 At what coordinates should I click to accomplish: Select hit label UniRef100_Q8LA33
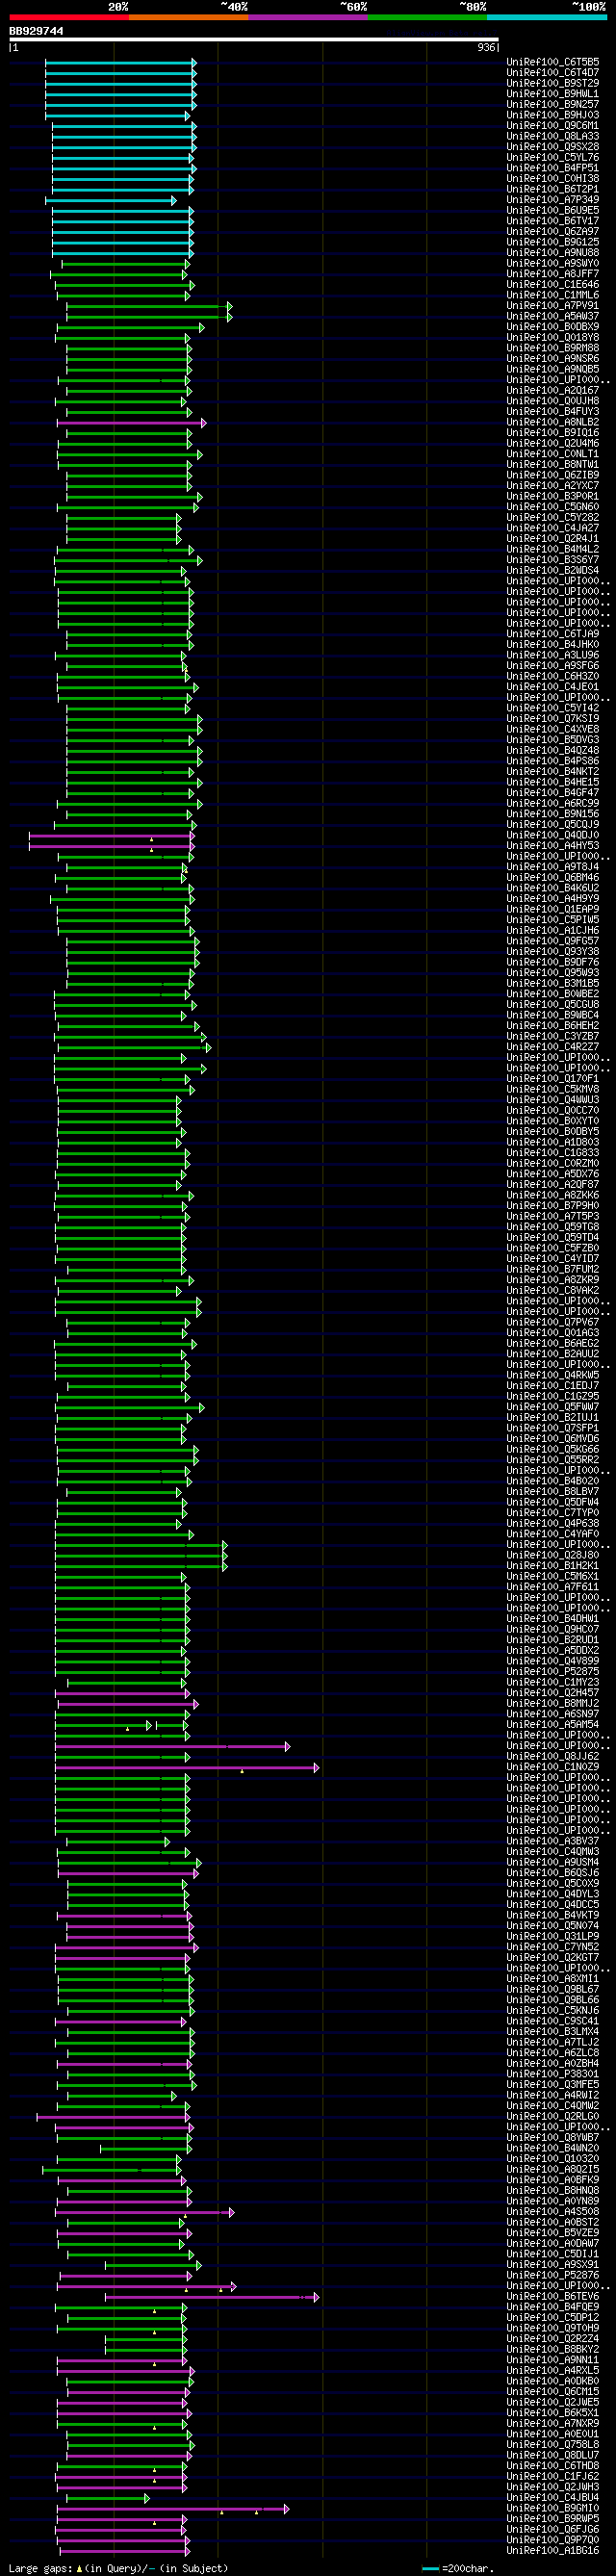(x=553, y=136)
